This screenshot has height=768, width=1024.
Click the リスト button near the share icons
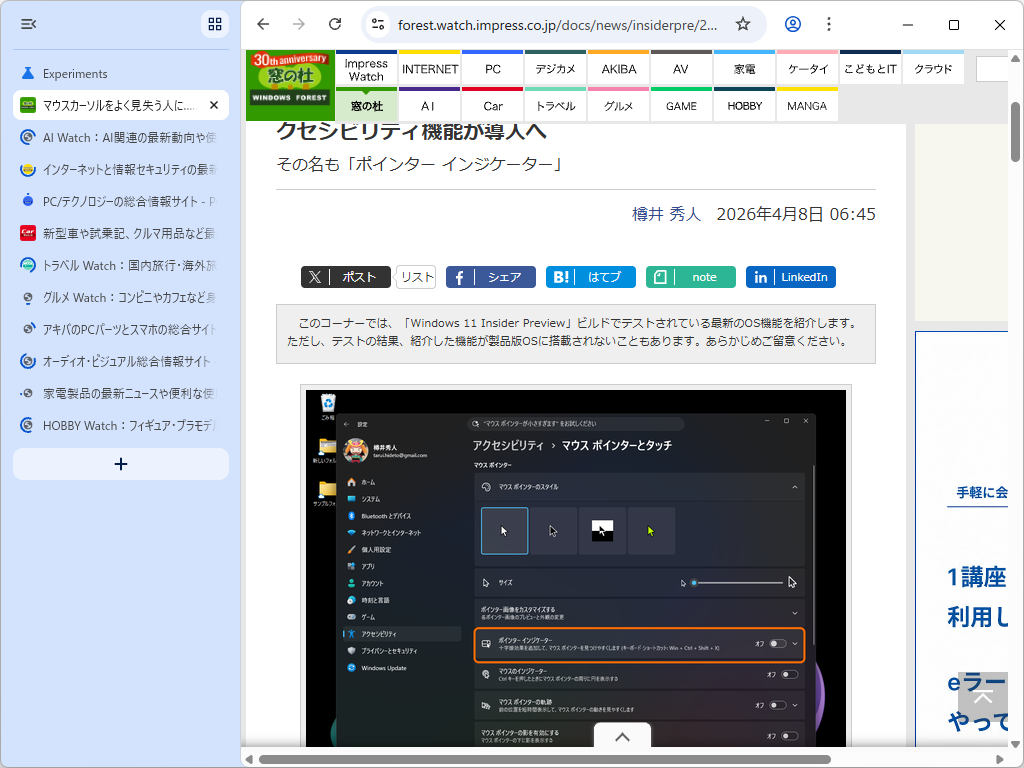point(416,277)
